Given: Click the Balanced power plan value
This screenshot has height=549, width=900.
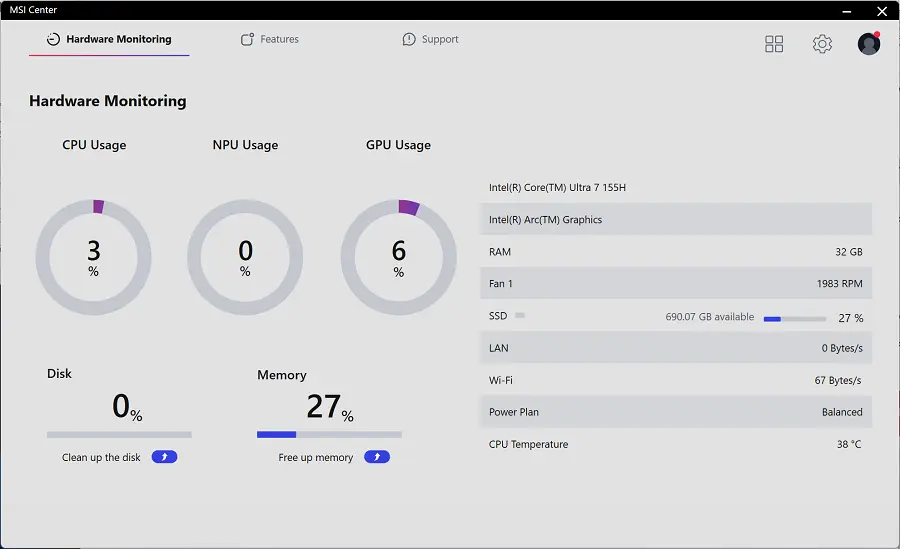Looking at the screenshot, I should pyautogui.click(x=842, y=412).
